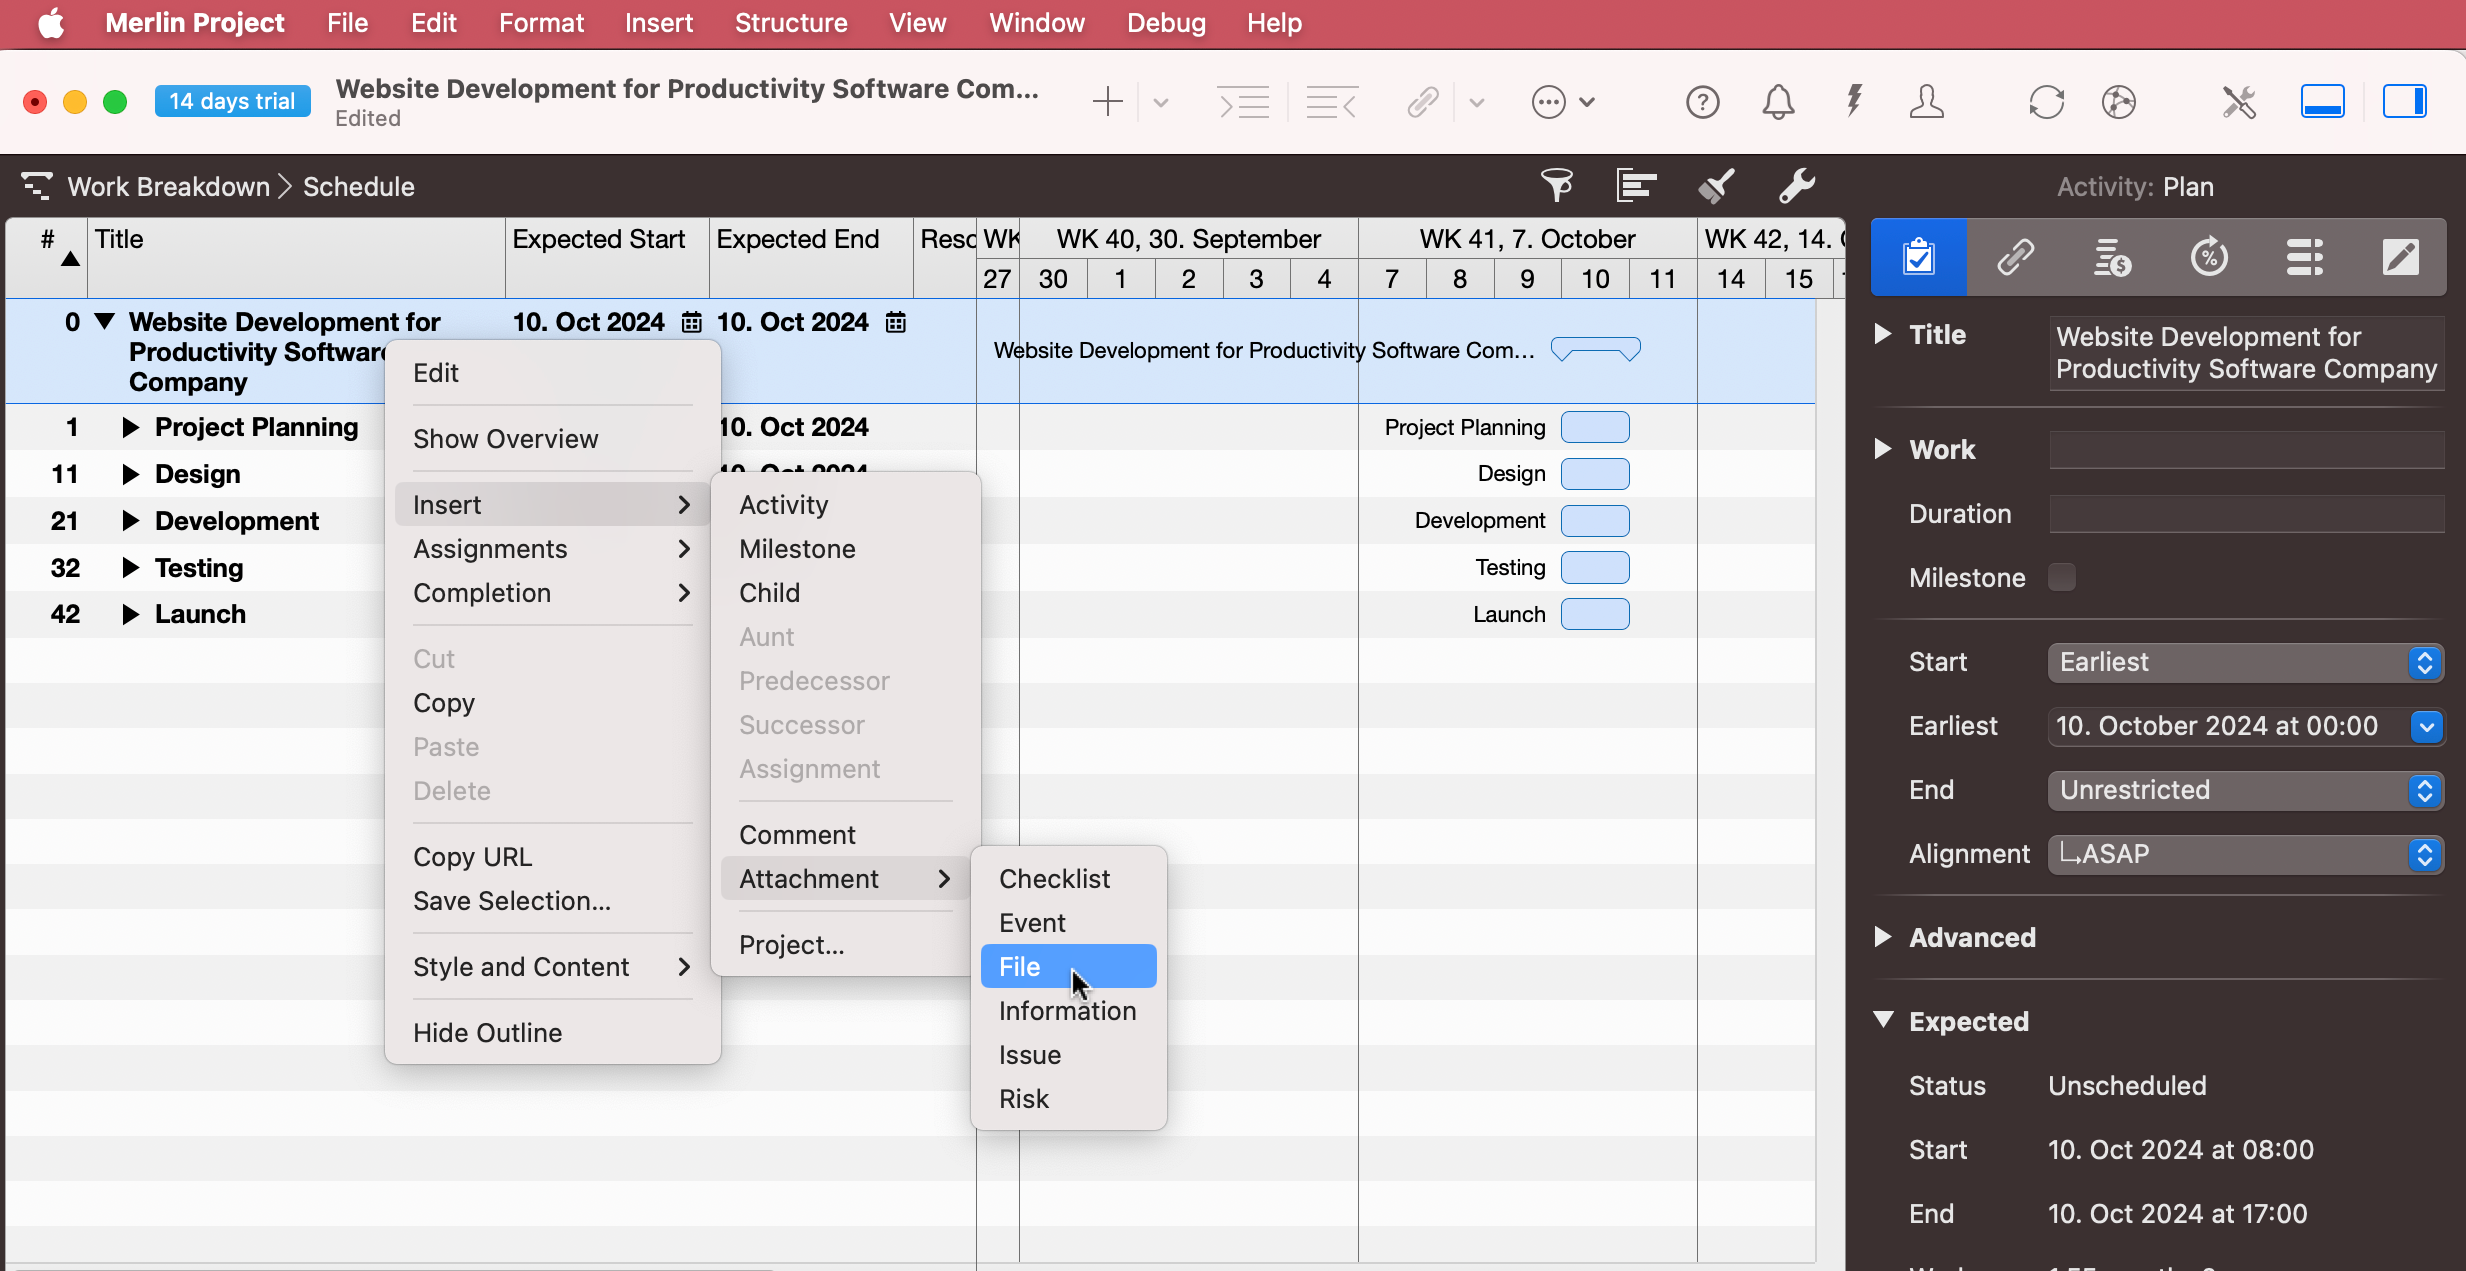
Task: Open the resources person icon
Action: [1926, 102]
